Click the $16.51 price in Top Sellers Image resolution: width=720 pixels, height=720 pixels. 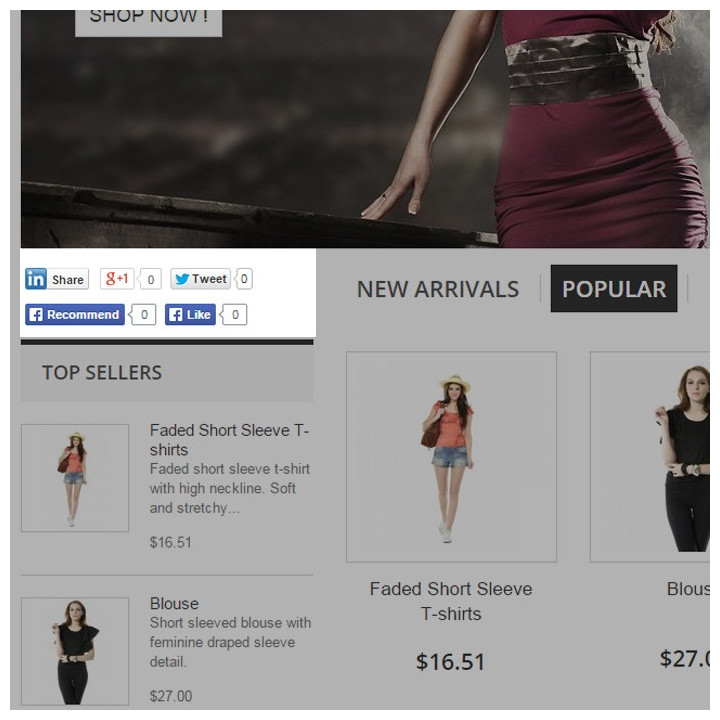[170, 542]
